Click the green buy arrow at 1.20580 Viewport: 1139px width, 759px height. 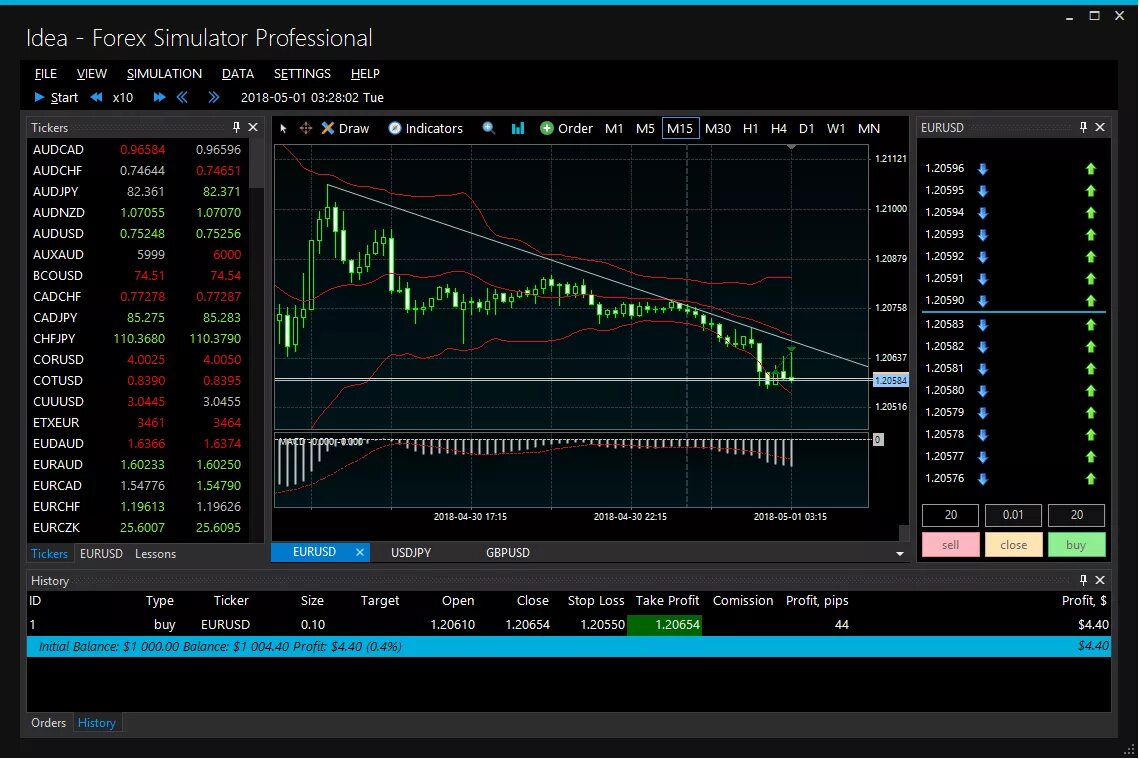1090,391
